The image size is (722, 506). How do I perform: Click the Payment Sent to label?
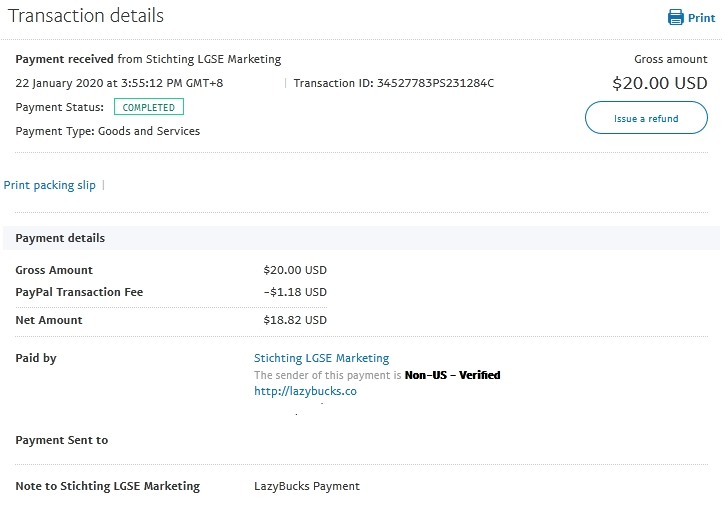62,440
